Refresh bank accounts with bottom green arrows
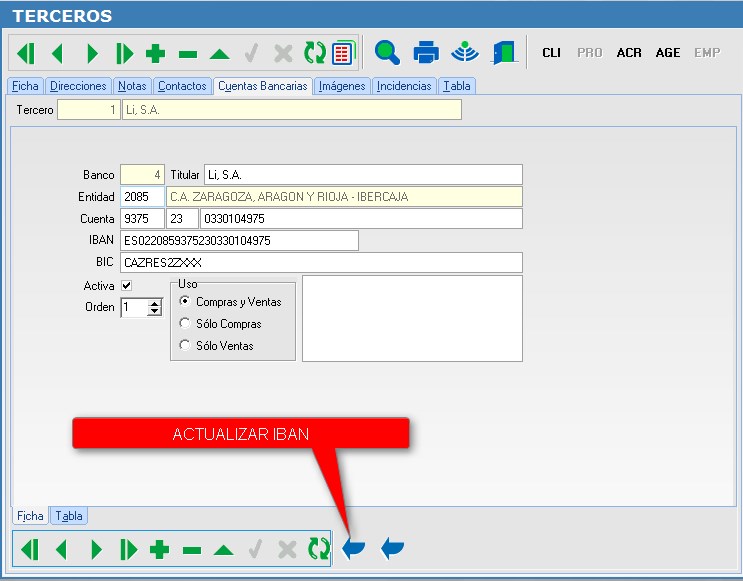This screenshot has width=743, height=581. [x=318, y=549]
